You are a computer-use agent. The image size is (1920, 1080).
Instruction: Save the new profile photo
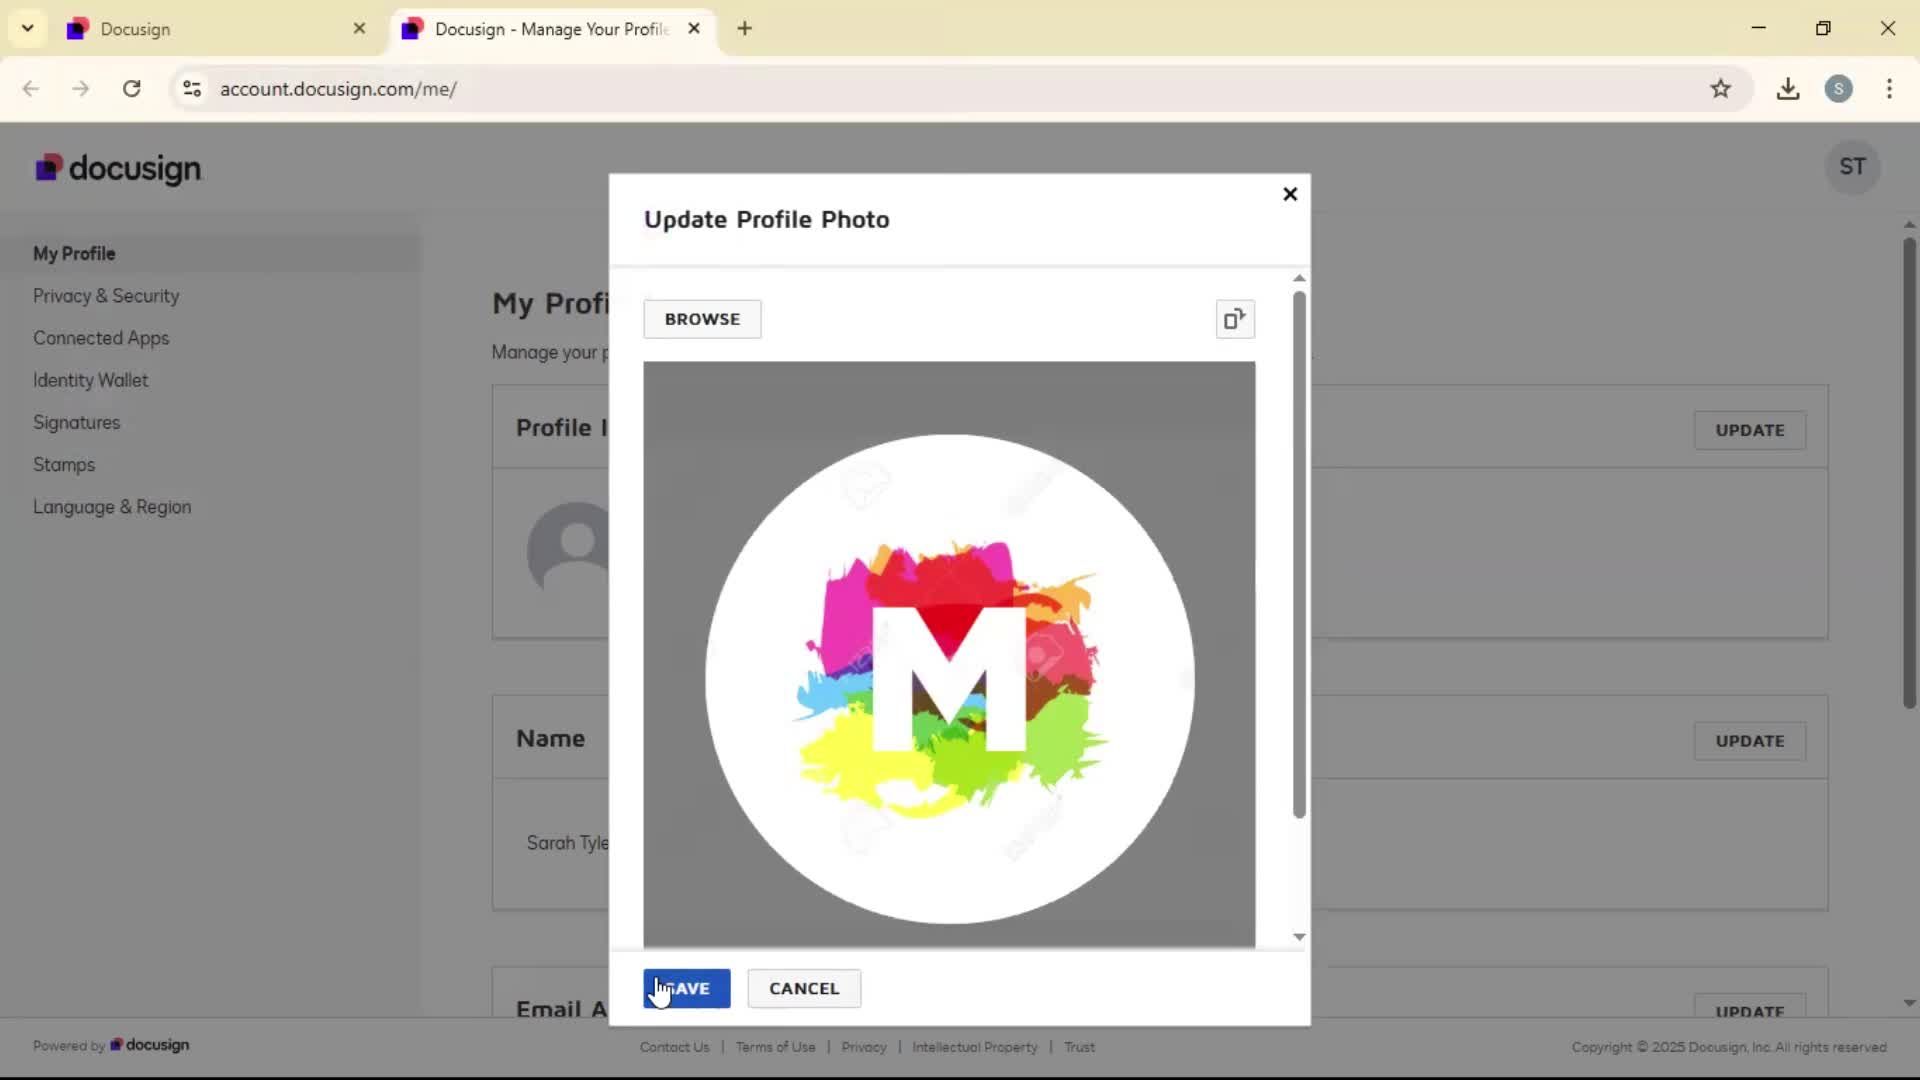tap(687, 988)
